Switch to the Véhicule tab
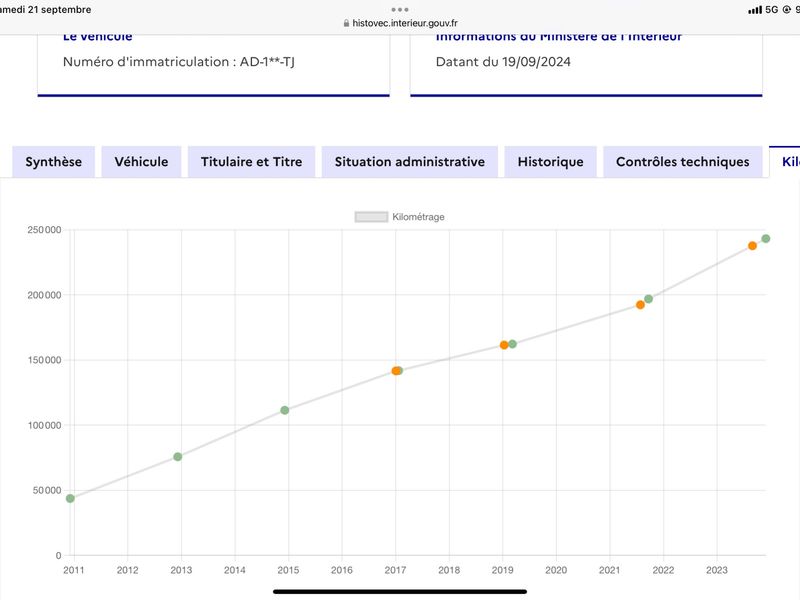This screenshot has width=800, height=600. 141,162
